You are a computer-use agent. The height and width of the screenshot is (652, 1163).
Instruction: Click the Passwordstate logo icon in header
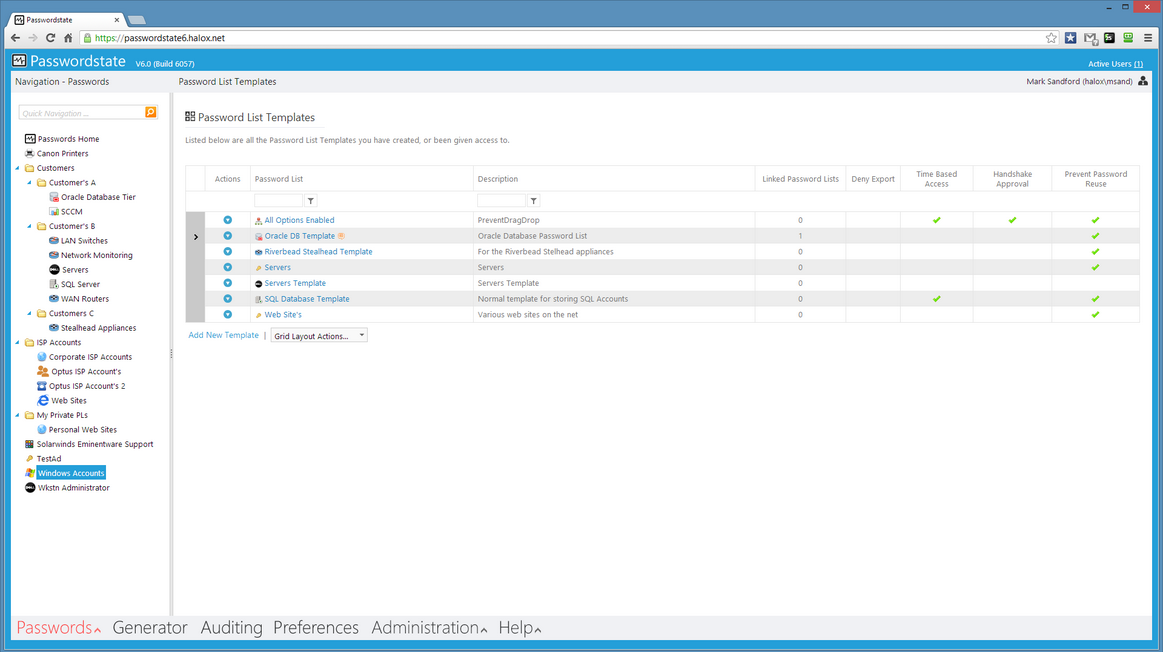(x=19, y=61)
